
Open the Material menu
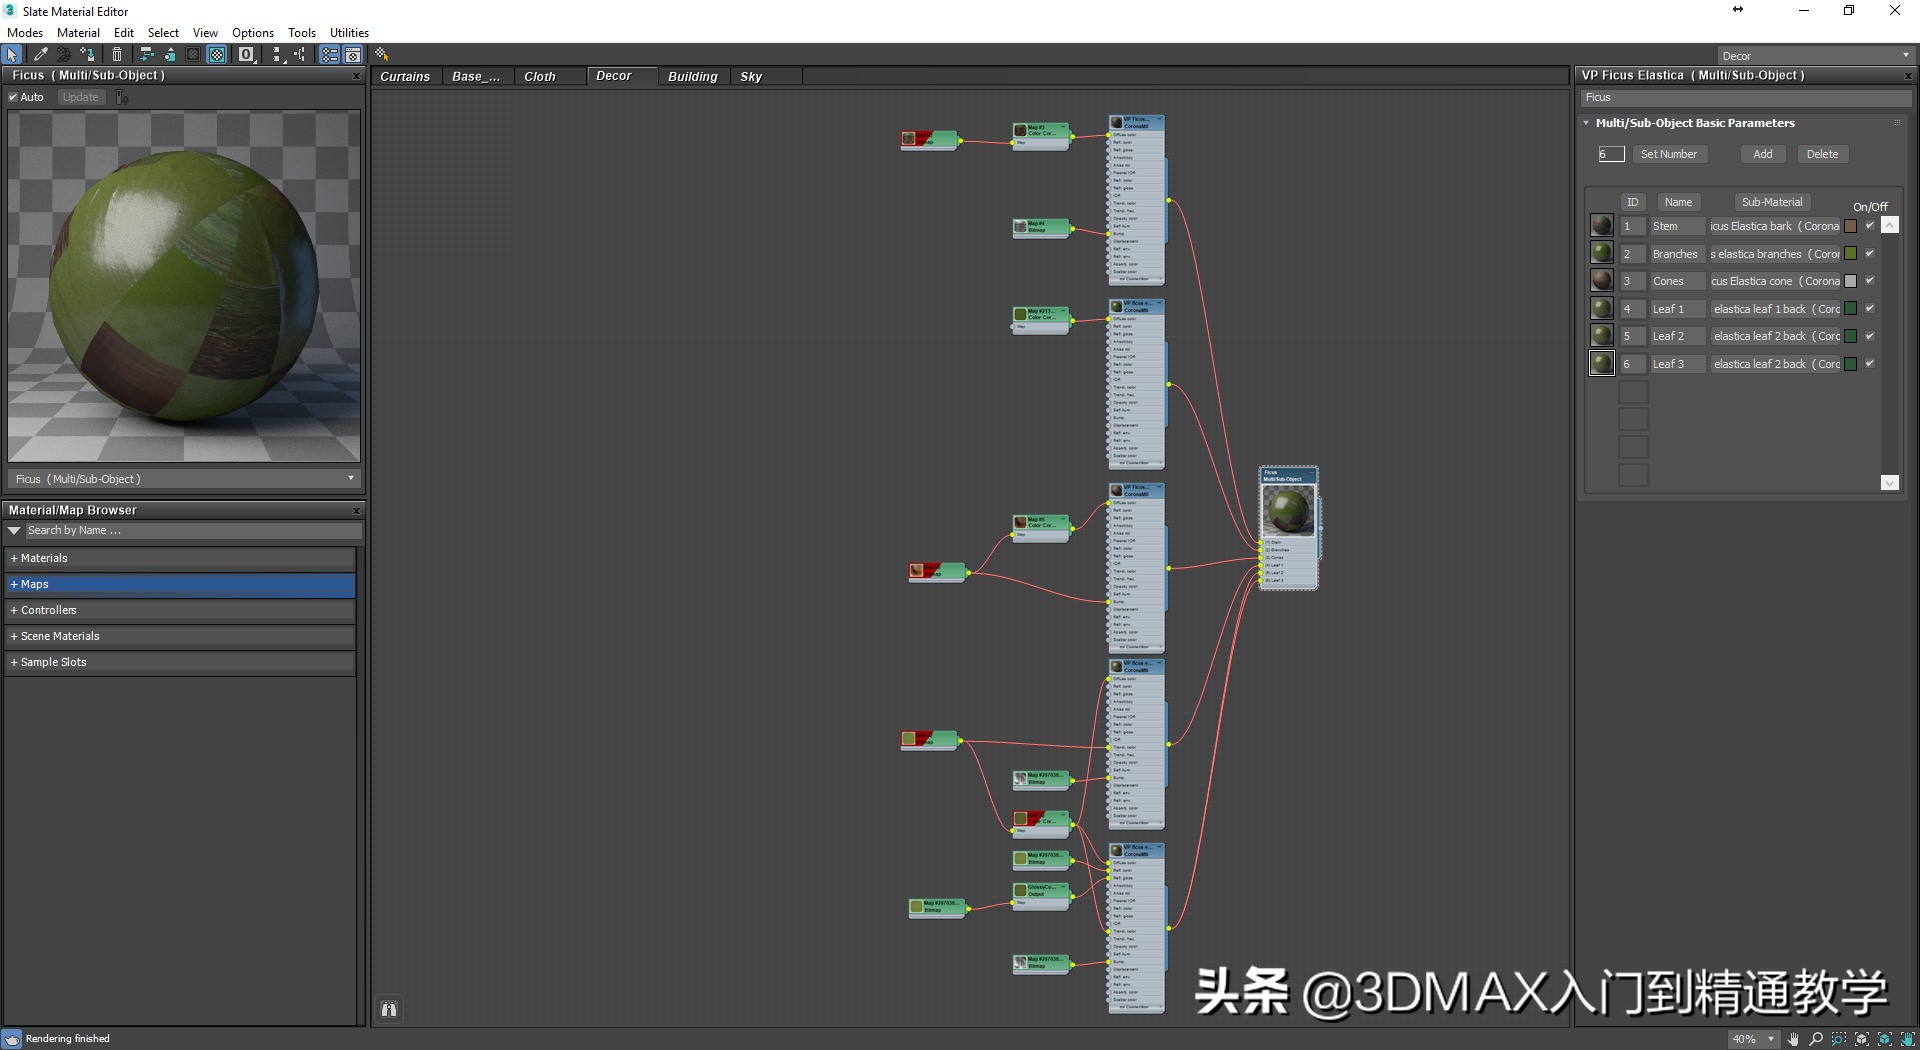tap(77, 32)
